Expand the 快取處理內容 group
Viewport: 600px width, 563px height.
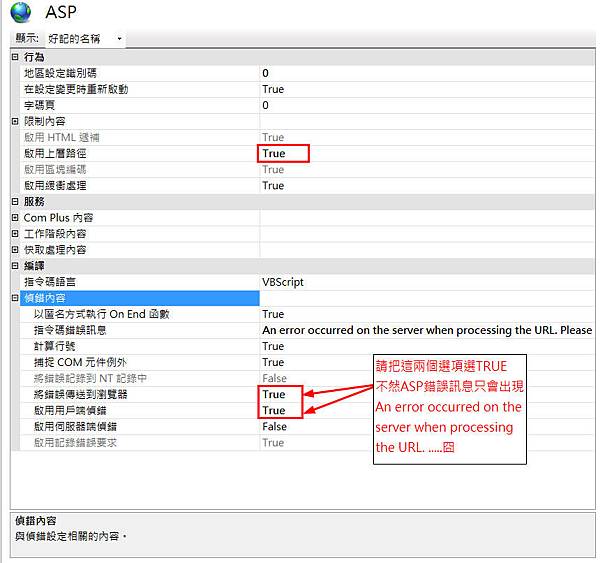pos(15,250)
